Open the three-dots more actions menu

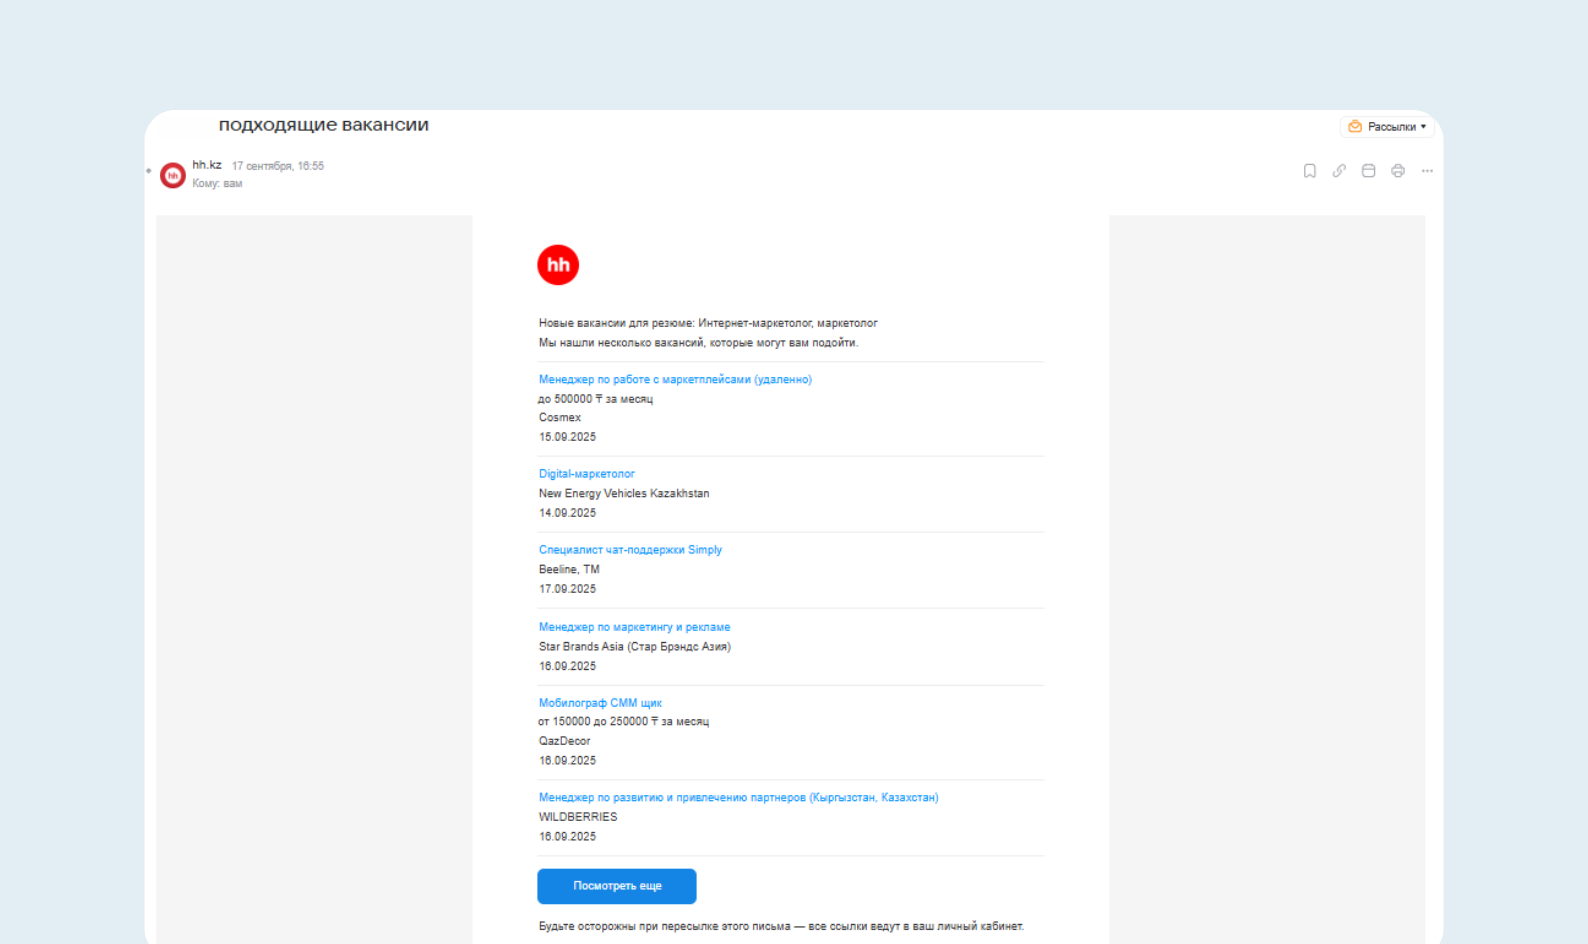pyautogui.click(x=1427, y=171)
